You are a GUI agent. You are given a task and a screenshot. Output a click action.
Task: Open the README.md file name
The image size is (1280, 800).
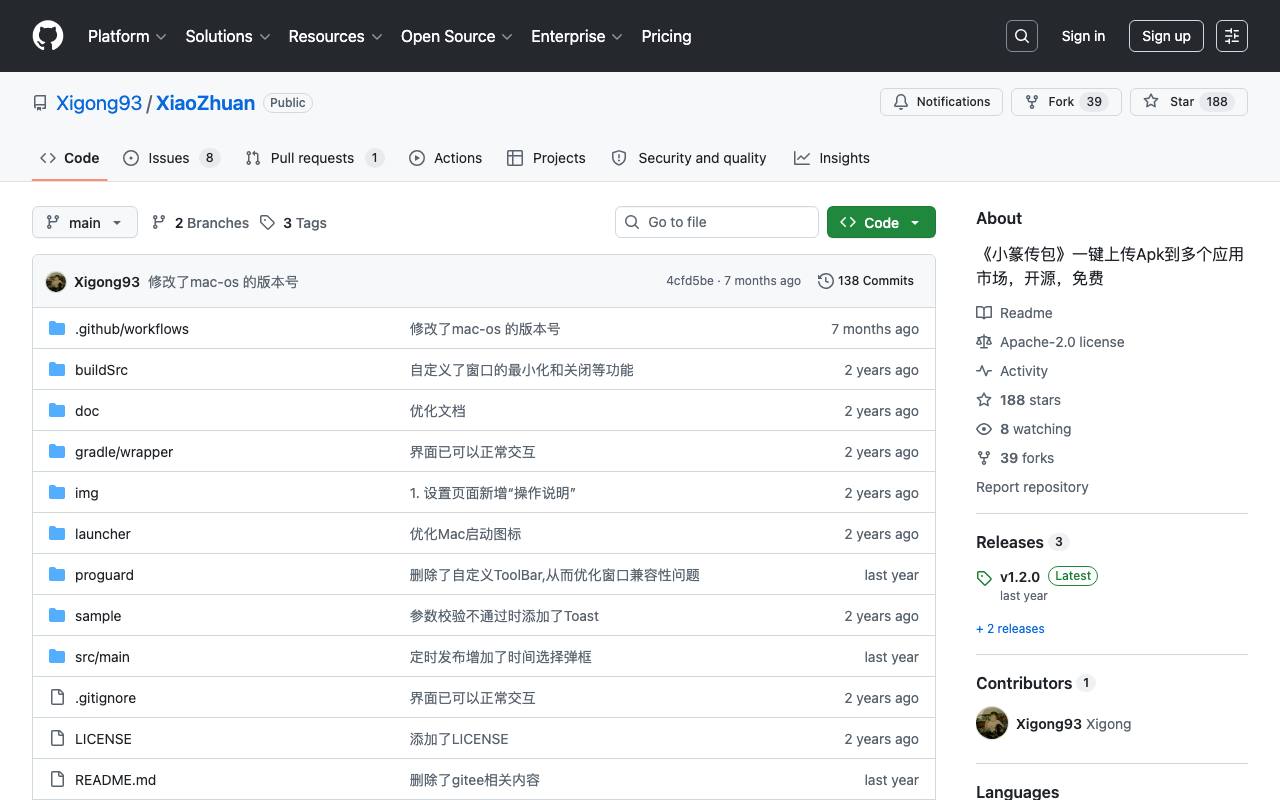tap(115, 780)
